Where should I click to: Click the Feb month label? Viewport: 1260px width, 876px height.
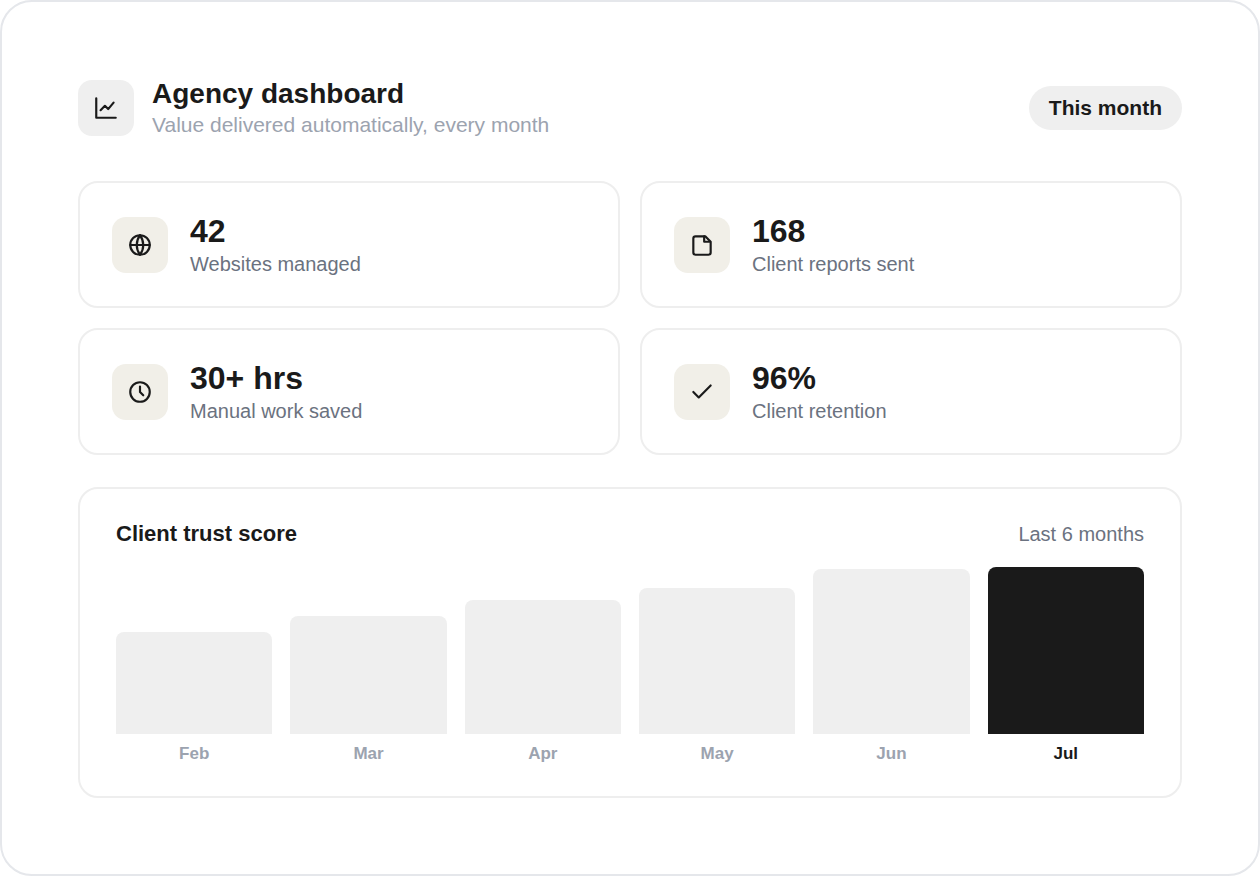click(194, 753)
